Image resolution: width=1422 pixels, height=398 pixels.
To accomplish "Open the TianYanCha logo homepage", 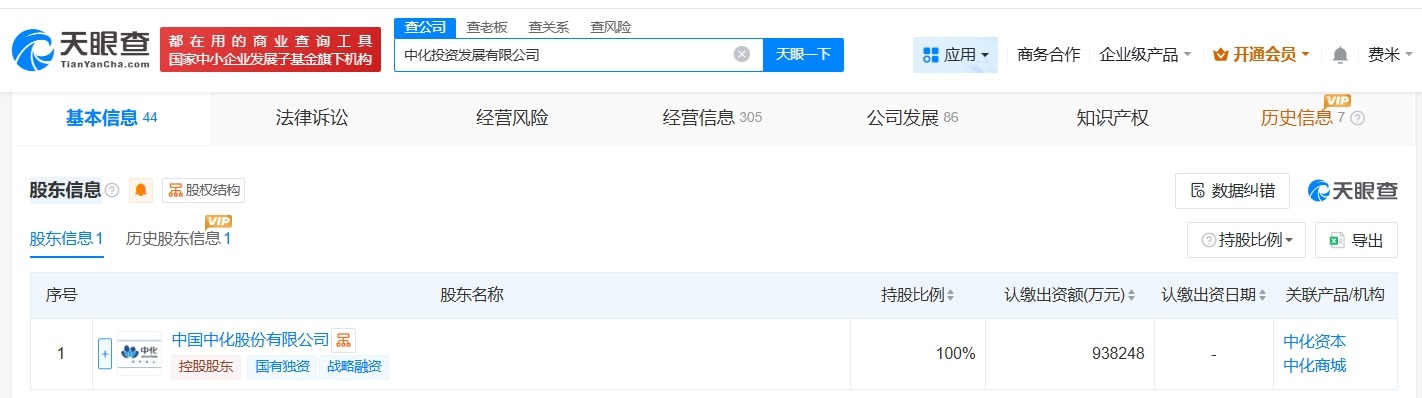I will coord(81,49).
